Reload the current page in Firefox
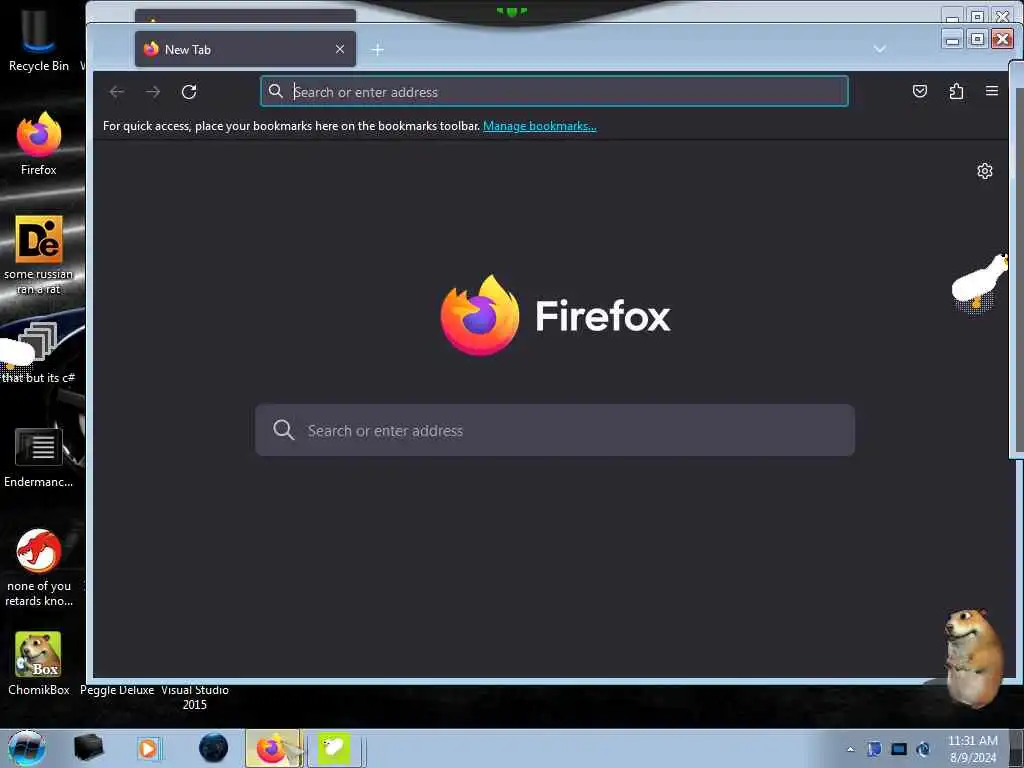The width and height of the screenshot is (1024, 768). [189, 92]
